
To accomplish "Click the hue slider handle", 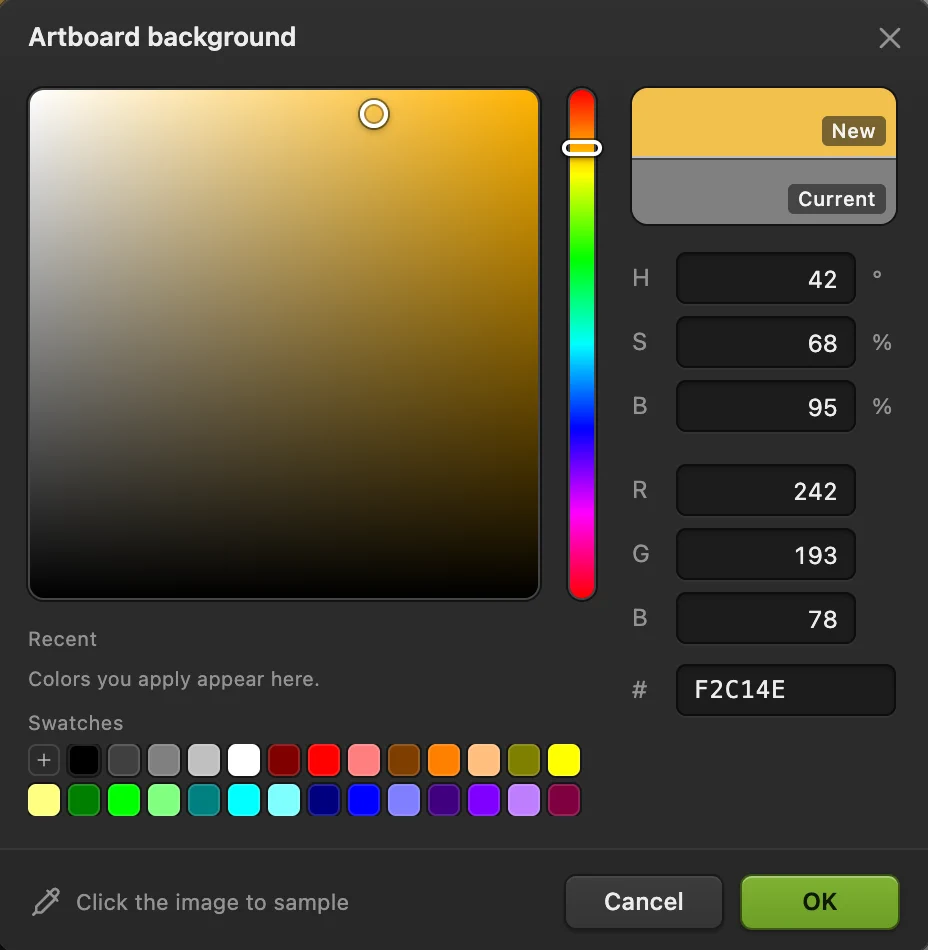I will (582, 148).
